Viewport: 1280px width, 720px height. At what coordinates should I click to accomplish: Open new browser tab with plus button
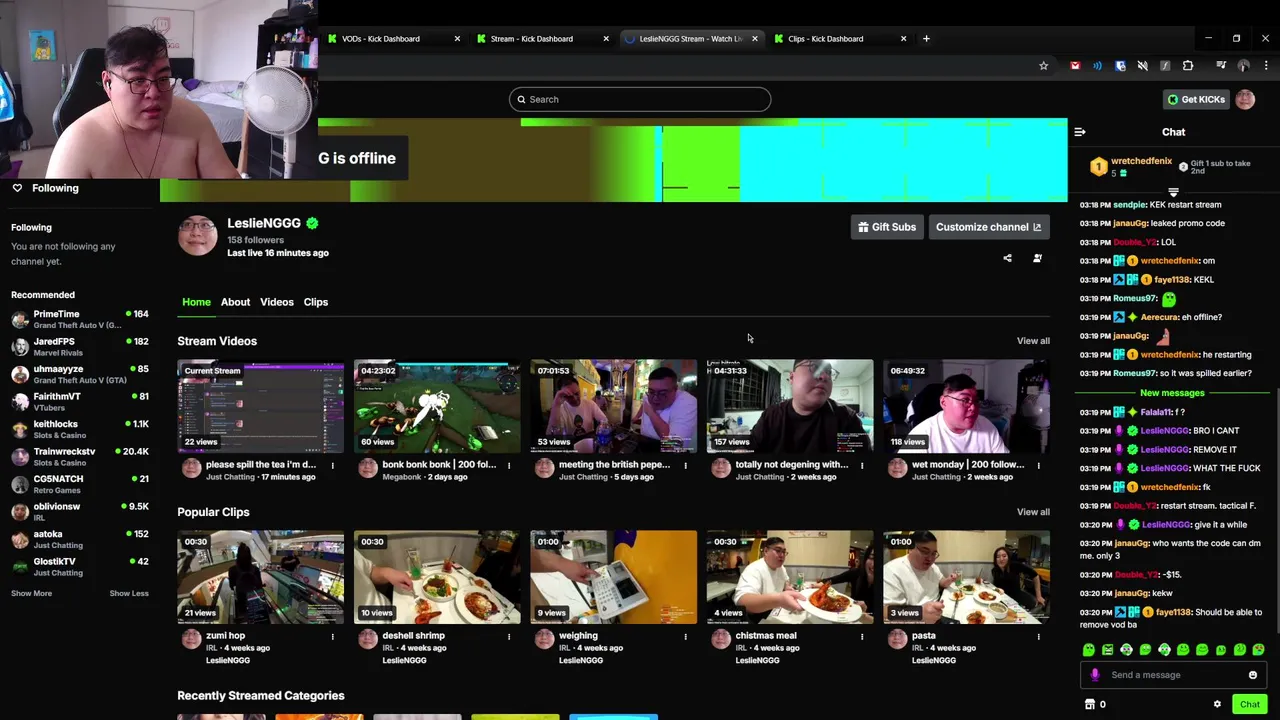pos(926,38)
